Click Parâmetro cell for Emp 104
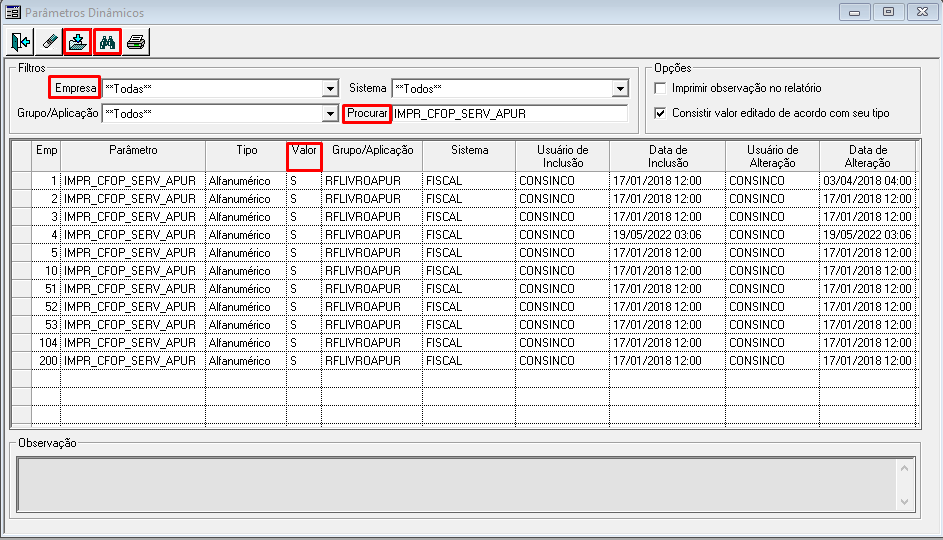943x540 pixels. click(133, 343)
